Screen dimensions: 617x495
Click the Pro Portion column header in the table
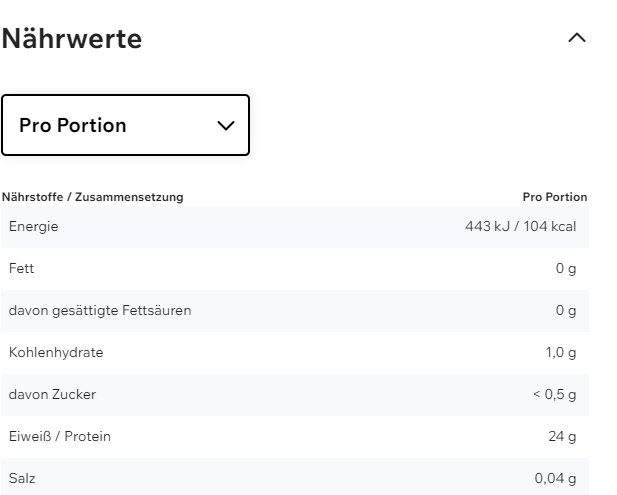(x=555, y=197)
